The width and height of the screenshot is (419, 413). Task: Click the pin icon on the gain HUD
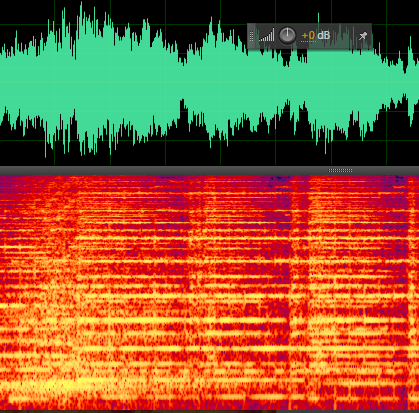click(x=363, y=36)
